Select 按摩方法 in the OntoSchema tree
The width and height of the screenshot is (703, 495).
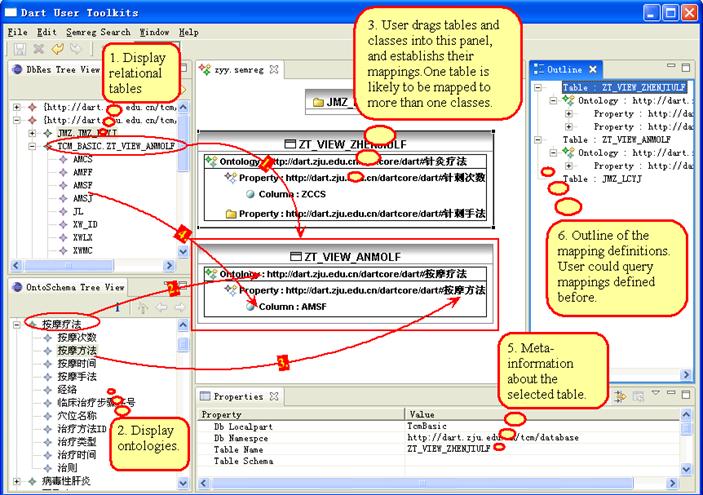point(76,351)
